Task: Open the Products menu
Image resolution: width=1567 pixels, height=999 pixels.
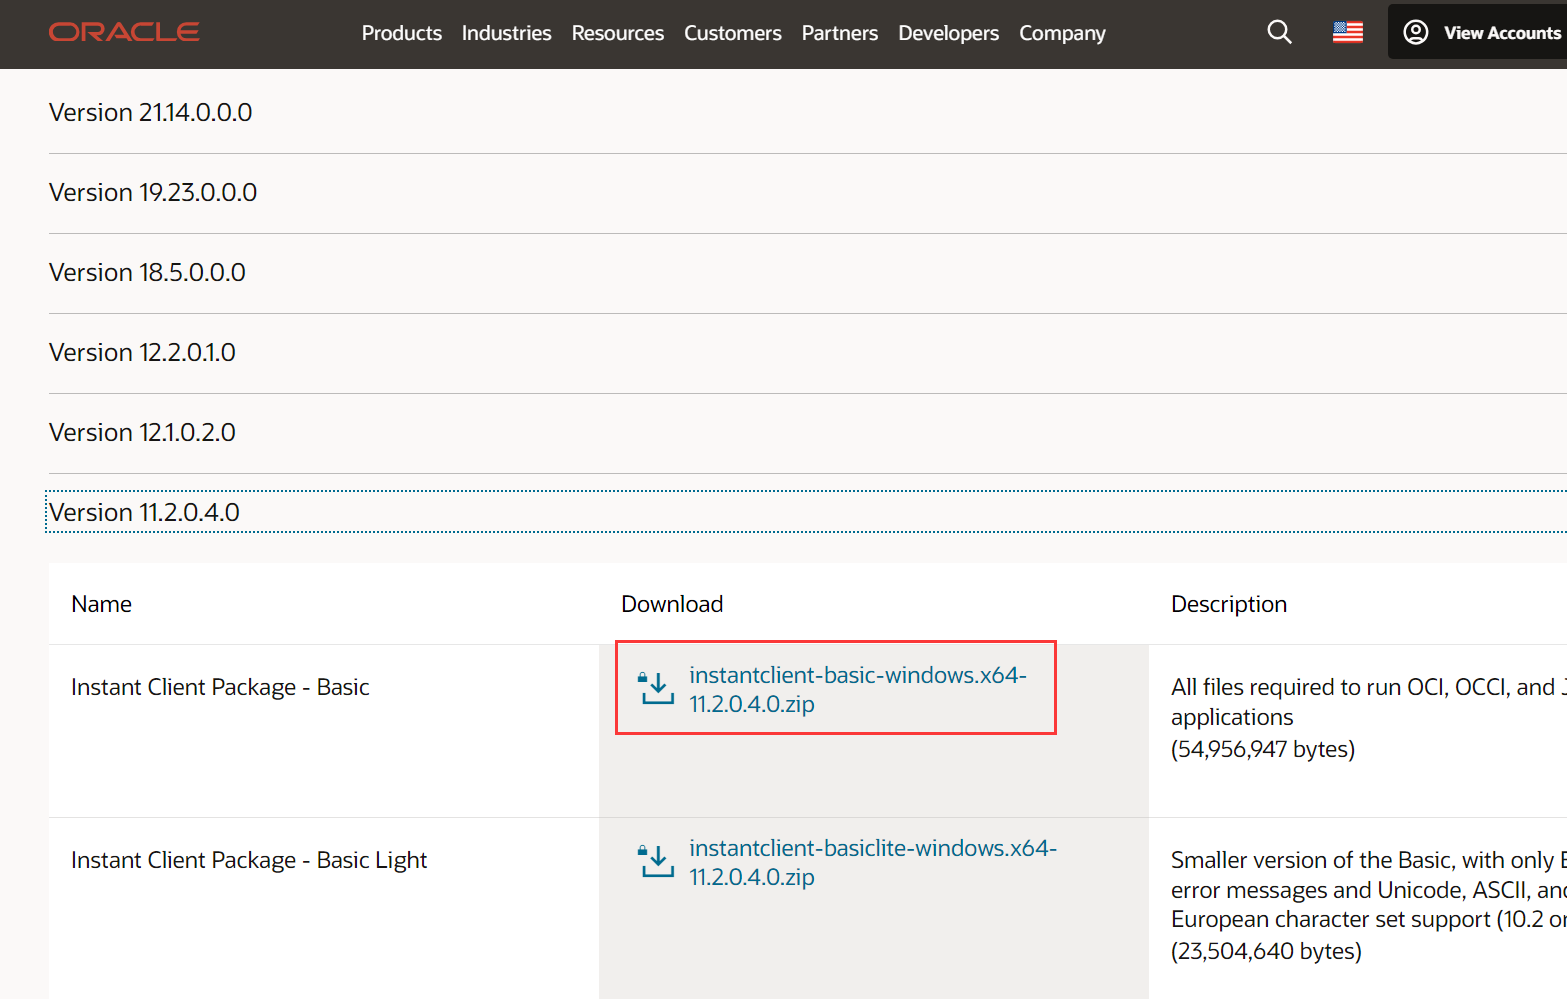Action: 401,33
